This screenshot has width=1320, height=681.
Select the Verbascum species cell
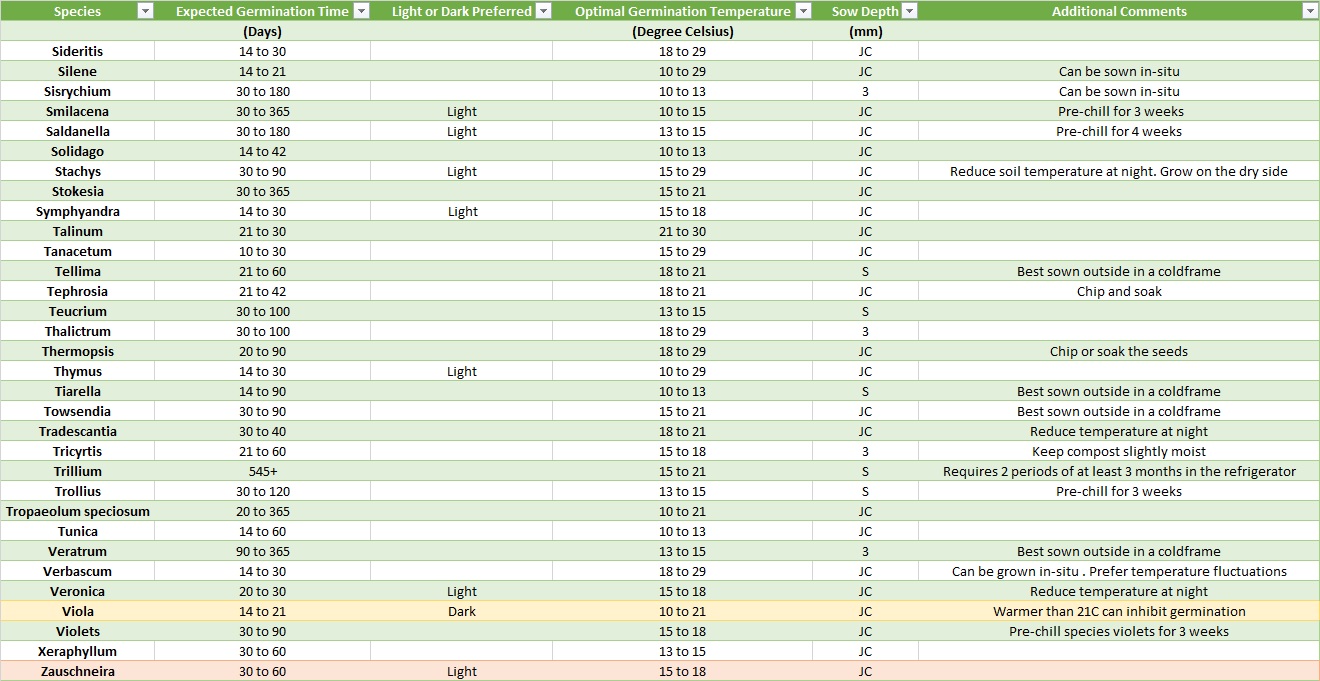pos(77,571)
